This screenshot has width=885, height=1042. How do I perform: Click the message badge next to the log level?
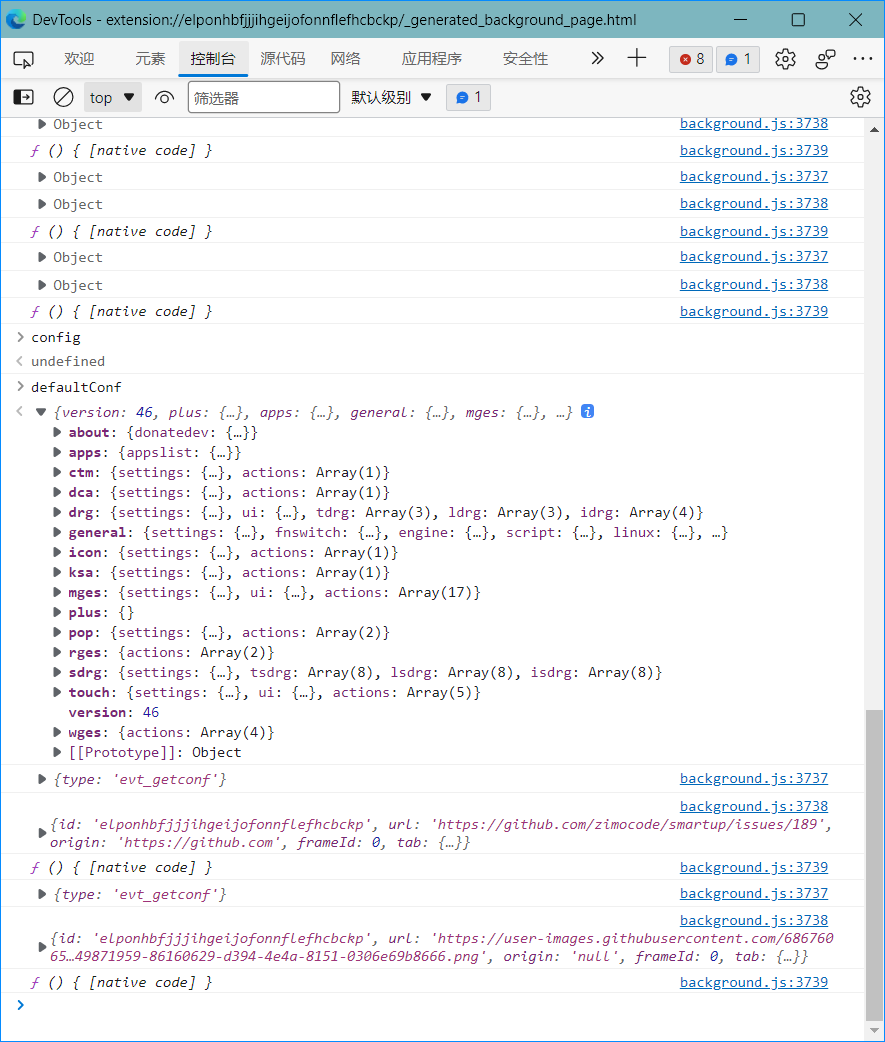point(468,97)
